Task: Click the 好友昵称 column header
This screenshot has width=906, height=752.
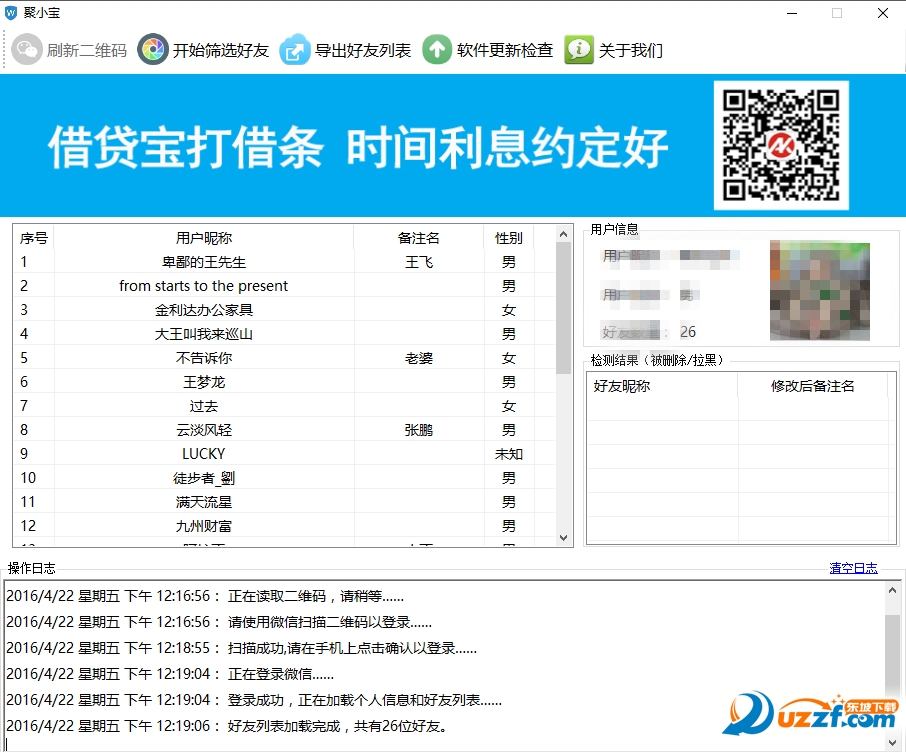Action: [662, 386]
